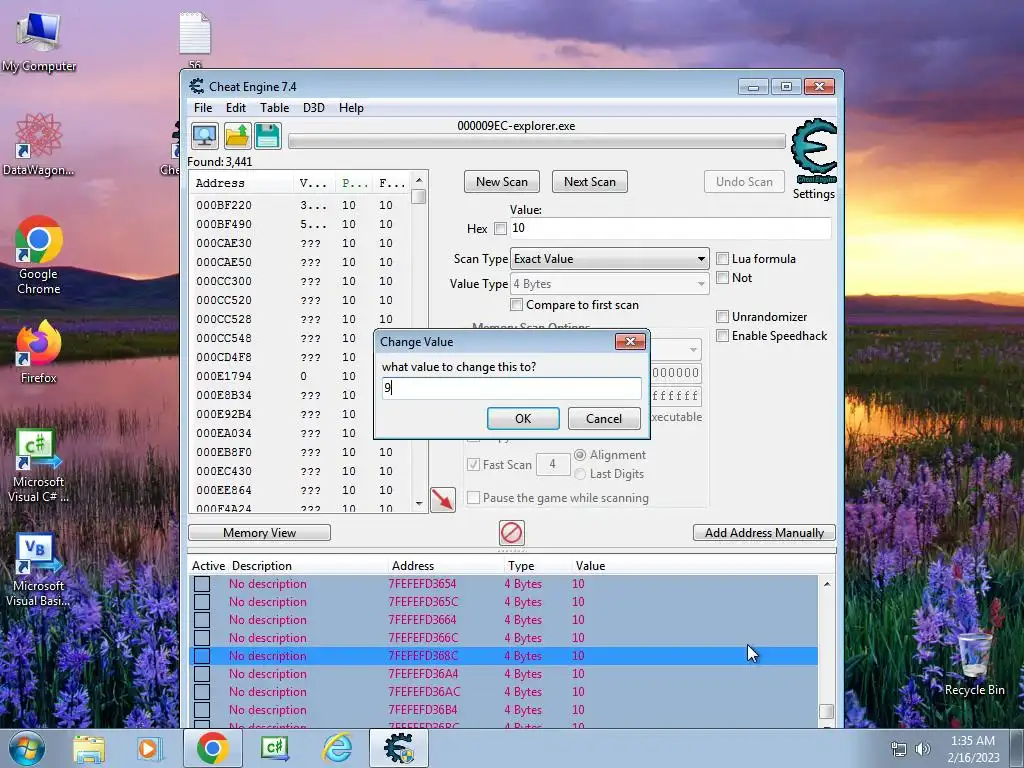1024x768 pixels.
Task: Click Cheat Engine taskbar icon
Action: (399, 748)
